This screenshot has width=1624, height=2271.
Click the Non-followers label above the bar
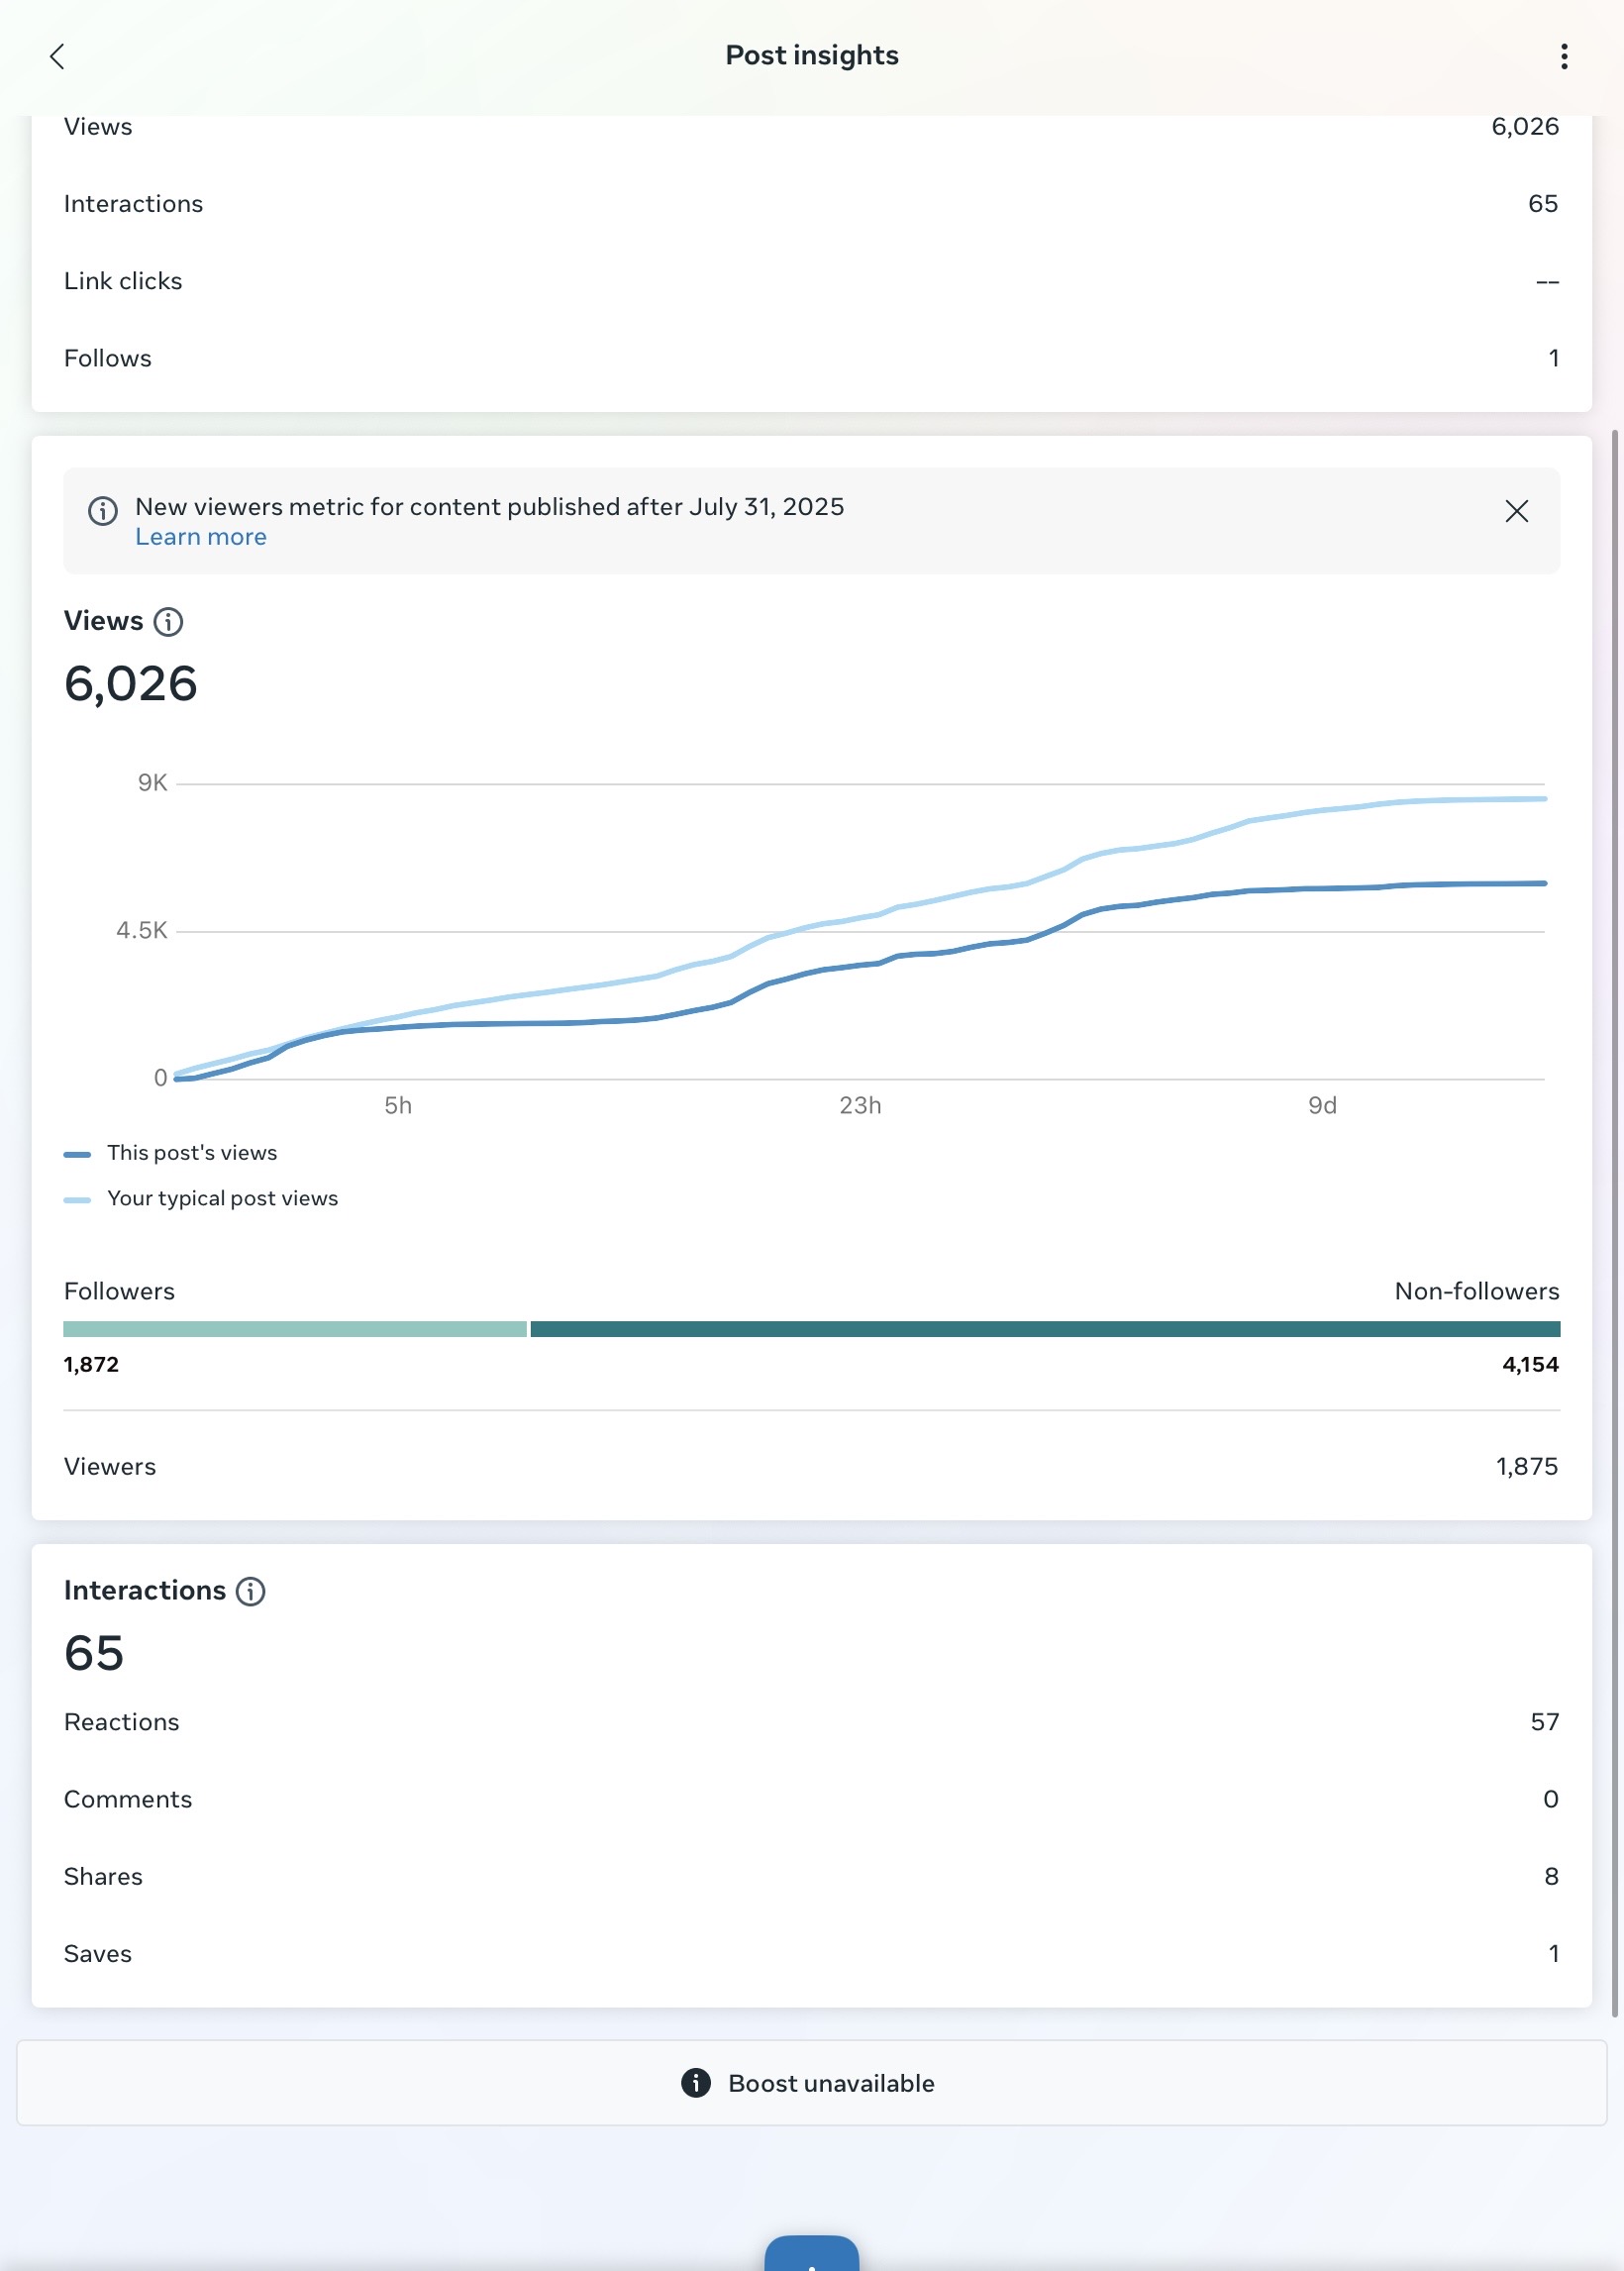point(1477,1291)
